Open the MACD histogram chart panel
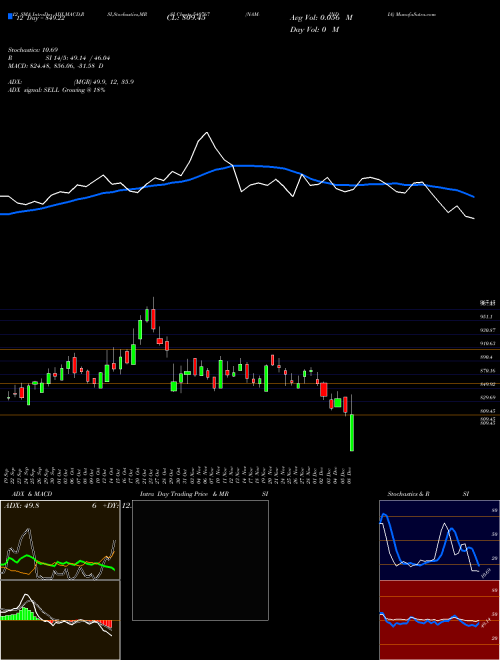The height and width of the screenshot is (660, 500). (60, 620)
